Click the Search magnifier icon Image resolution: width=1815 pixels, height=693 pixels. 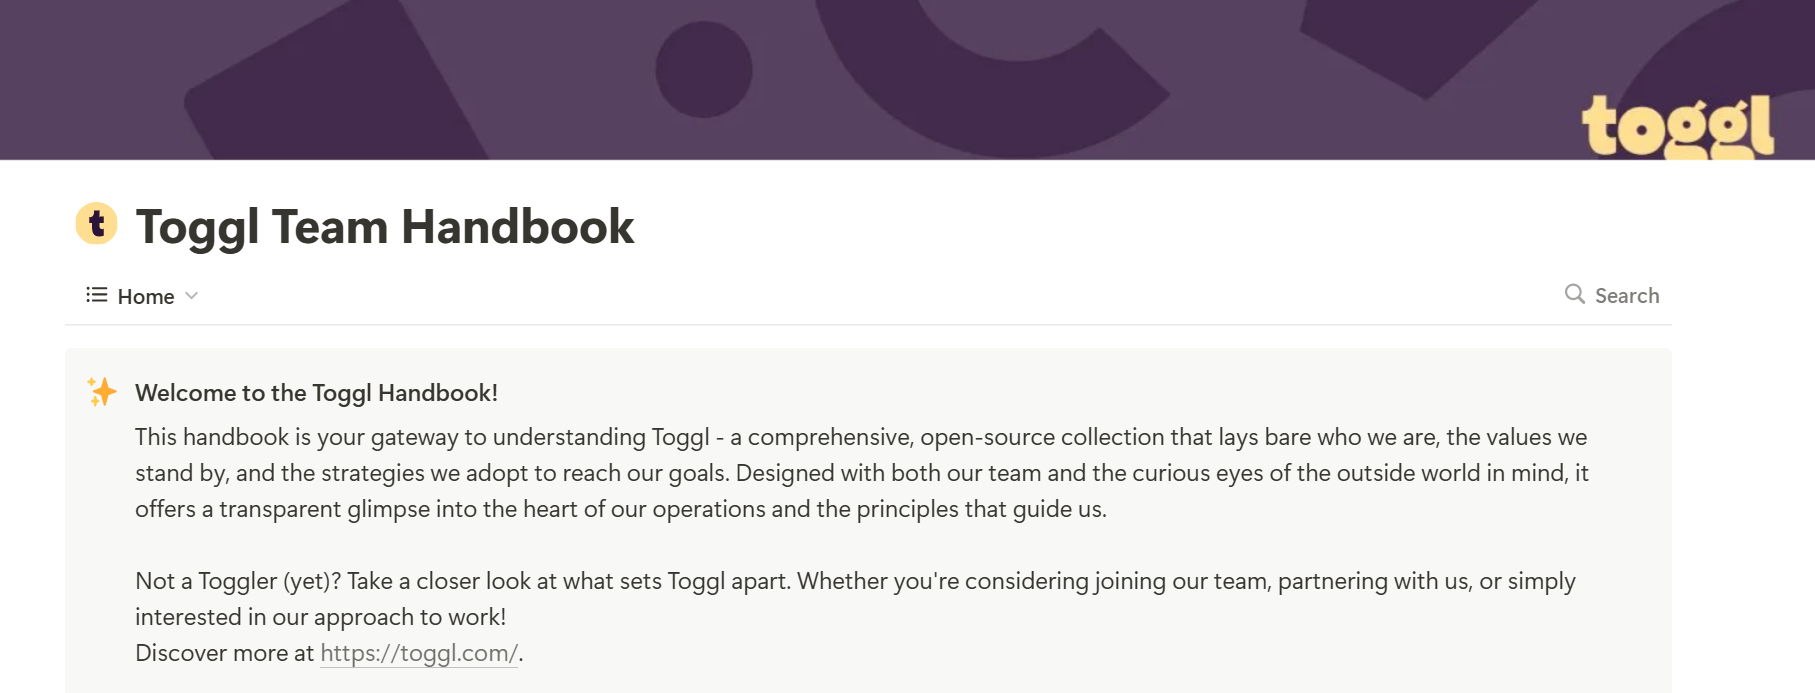click(x=1574, y=294)
